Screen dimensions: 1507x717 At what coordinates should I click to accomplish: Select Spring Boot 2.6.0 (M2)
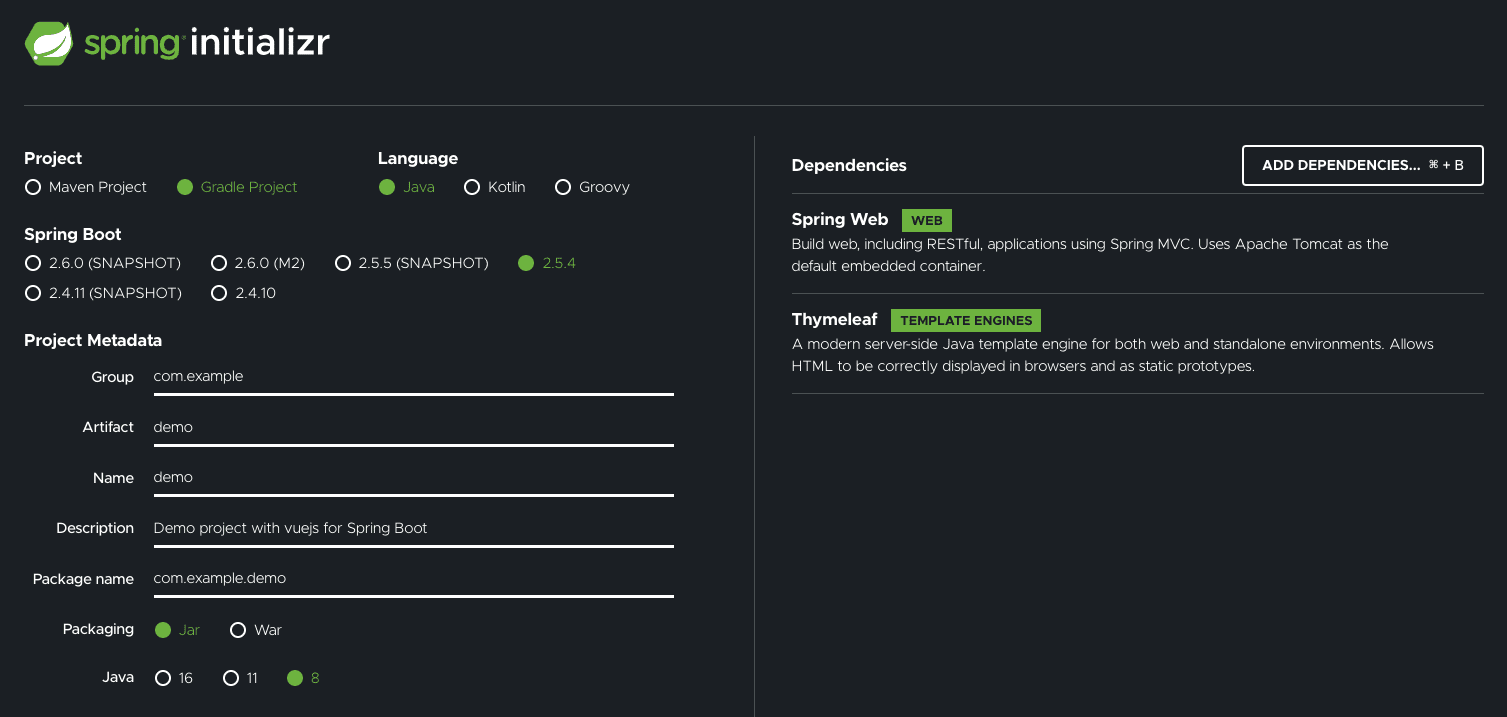(x=258, y=263)
